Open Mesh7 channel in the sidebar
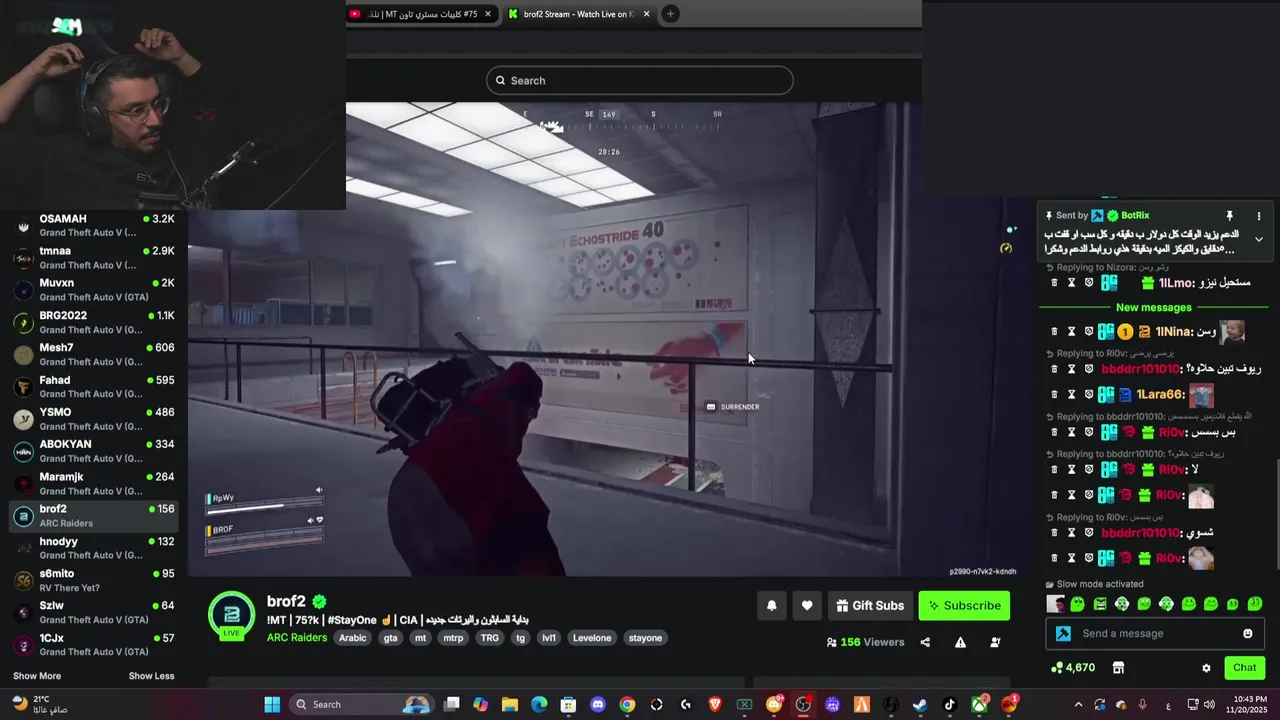 [x=94, y=355]
